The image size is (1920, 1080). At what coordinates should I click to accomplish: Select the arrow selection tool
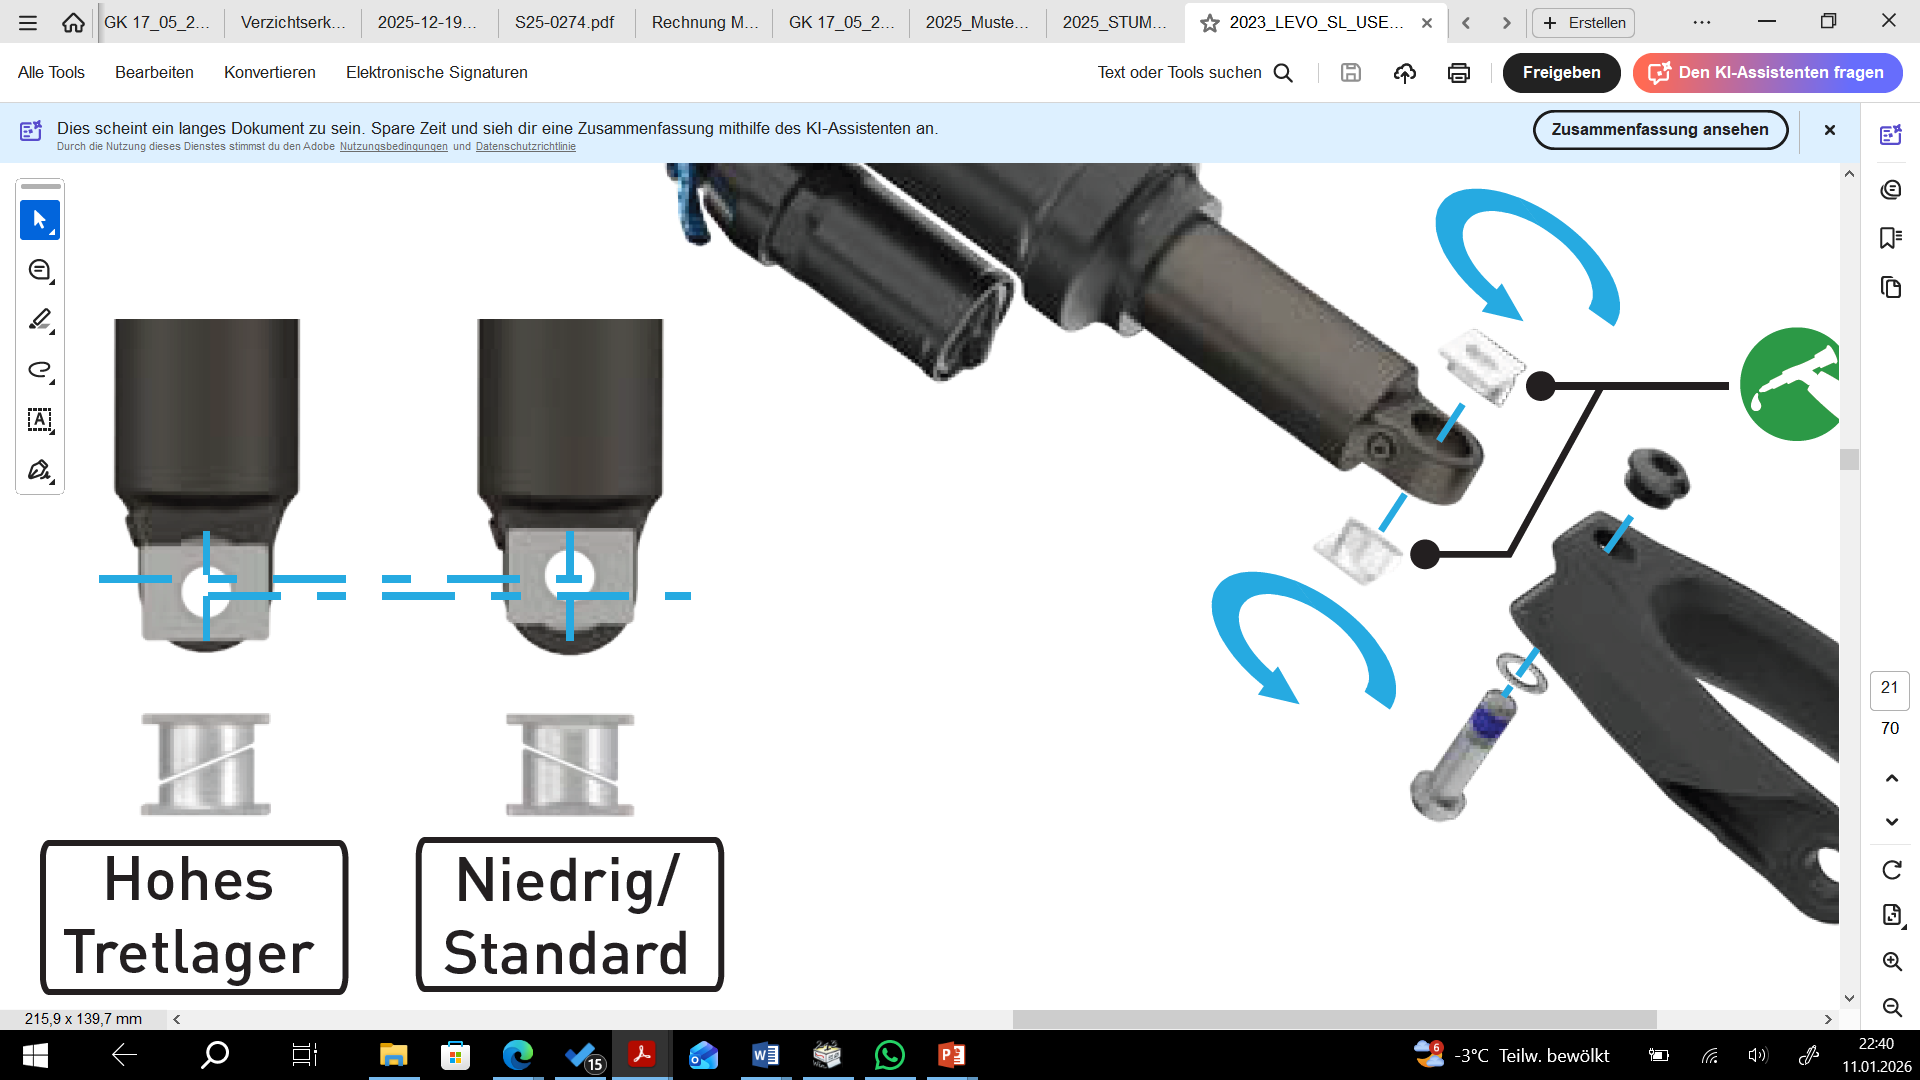click(40, 220)
